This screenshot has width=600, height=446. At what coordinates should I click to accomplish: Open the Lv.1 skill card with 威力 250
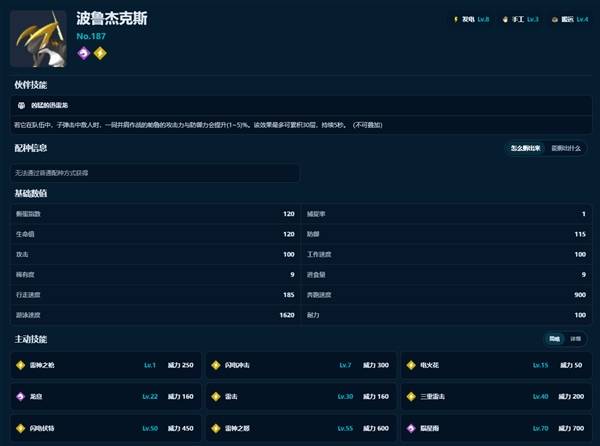(x=106, y=365)
